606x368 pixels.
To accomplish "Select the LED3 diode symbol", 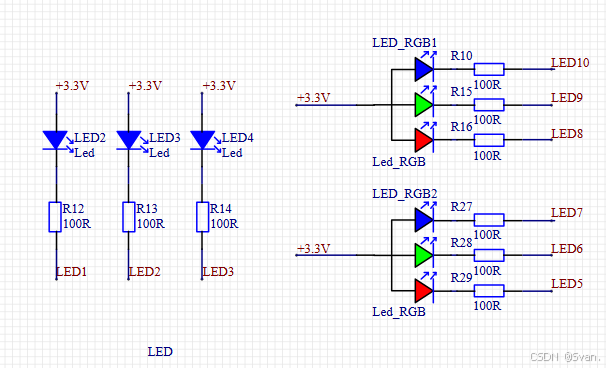I will (x=129, y=140).
